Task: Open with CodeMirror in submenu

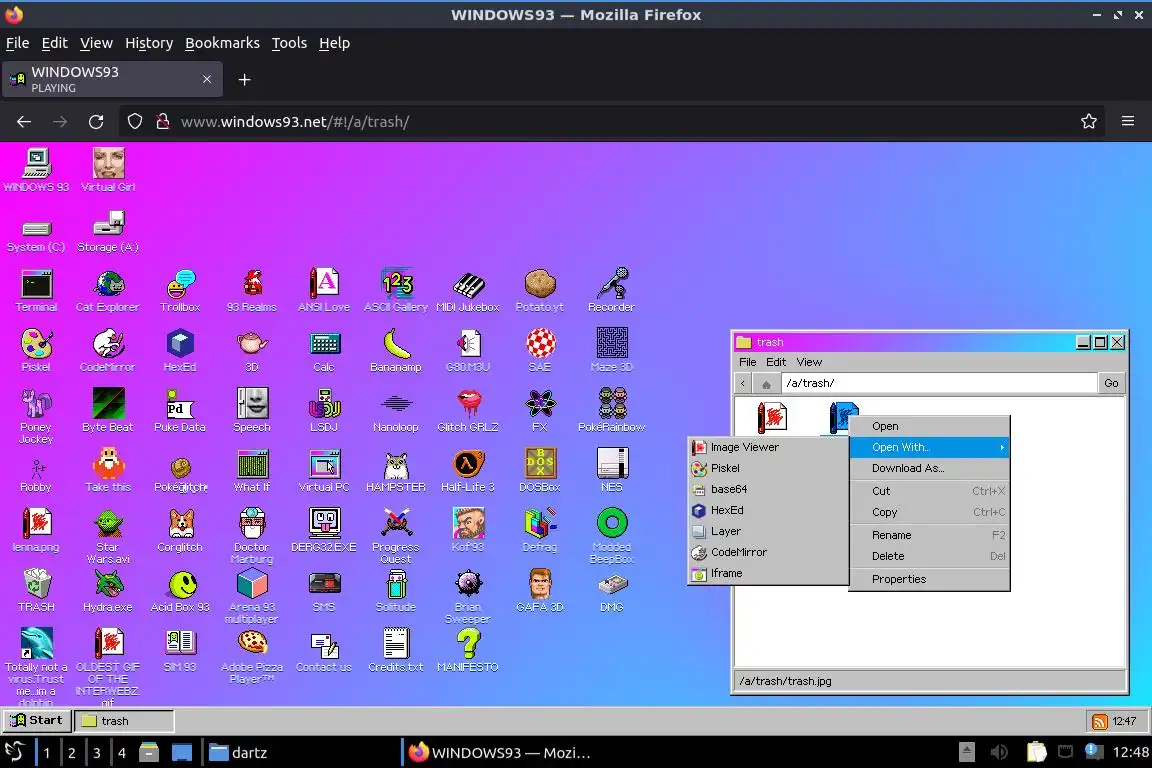Action: pos(768,552)
